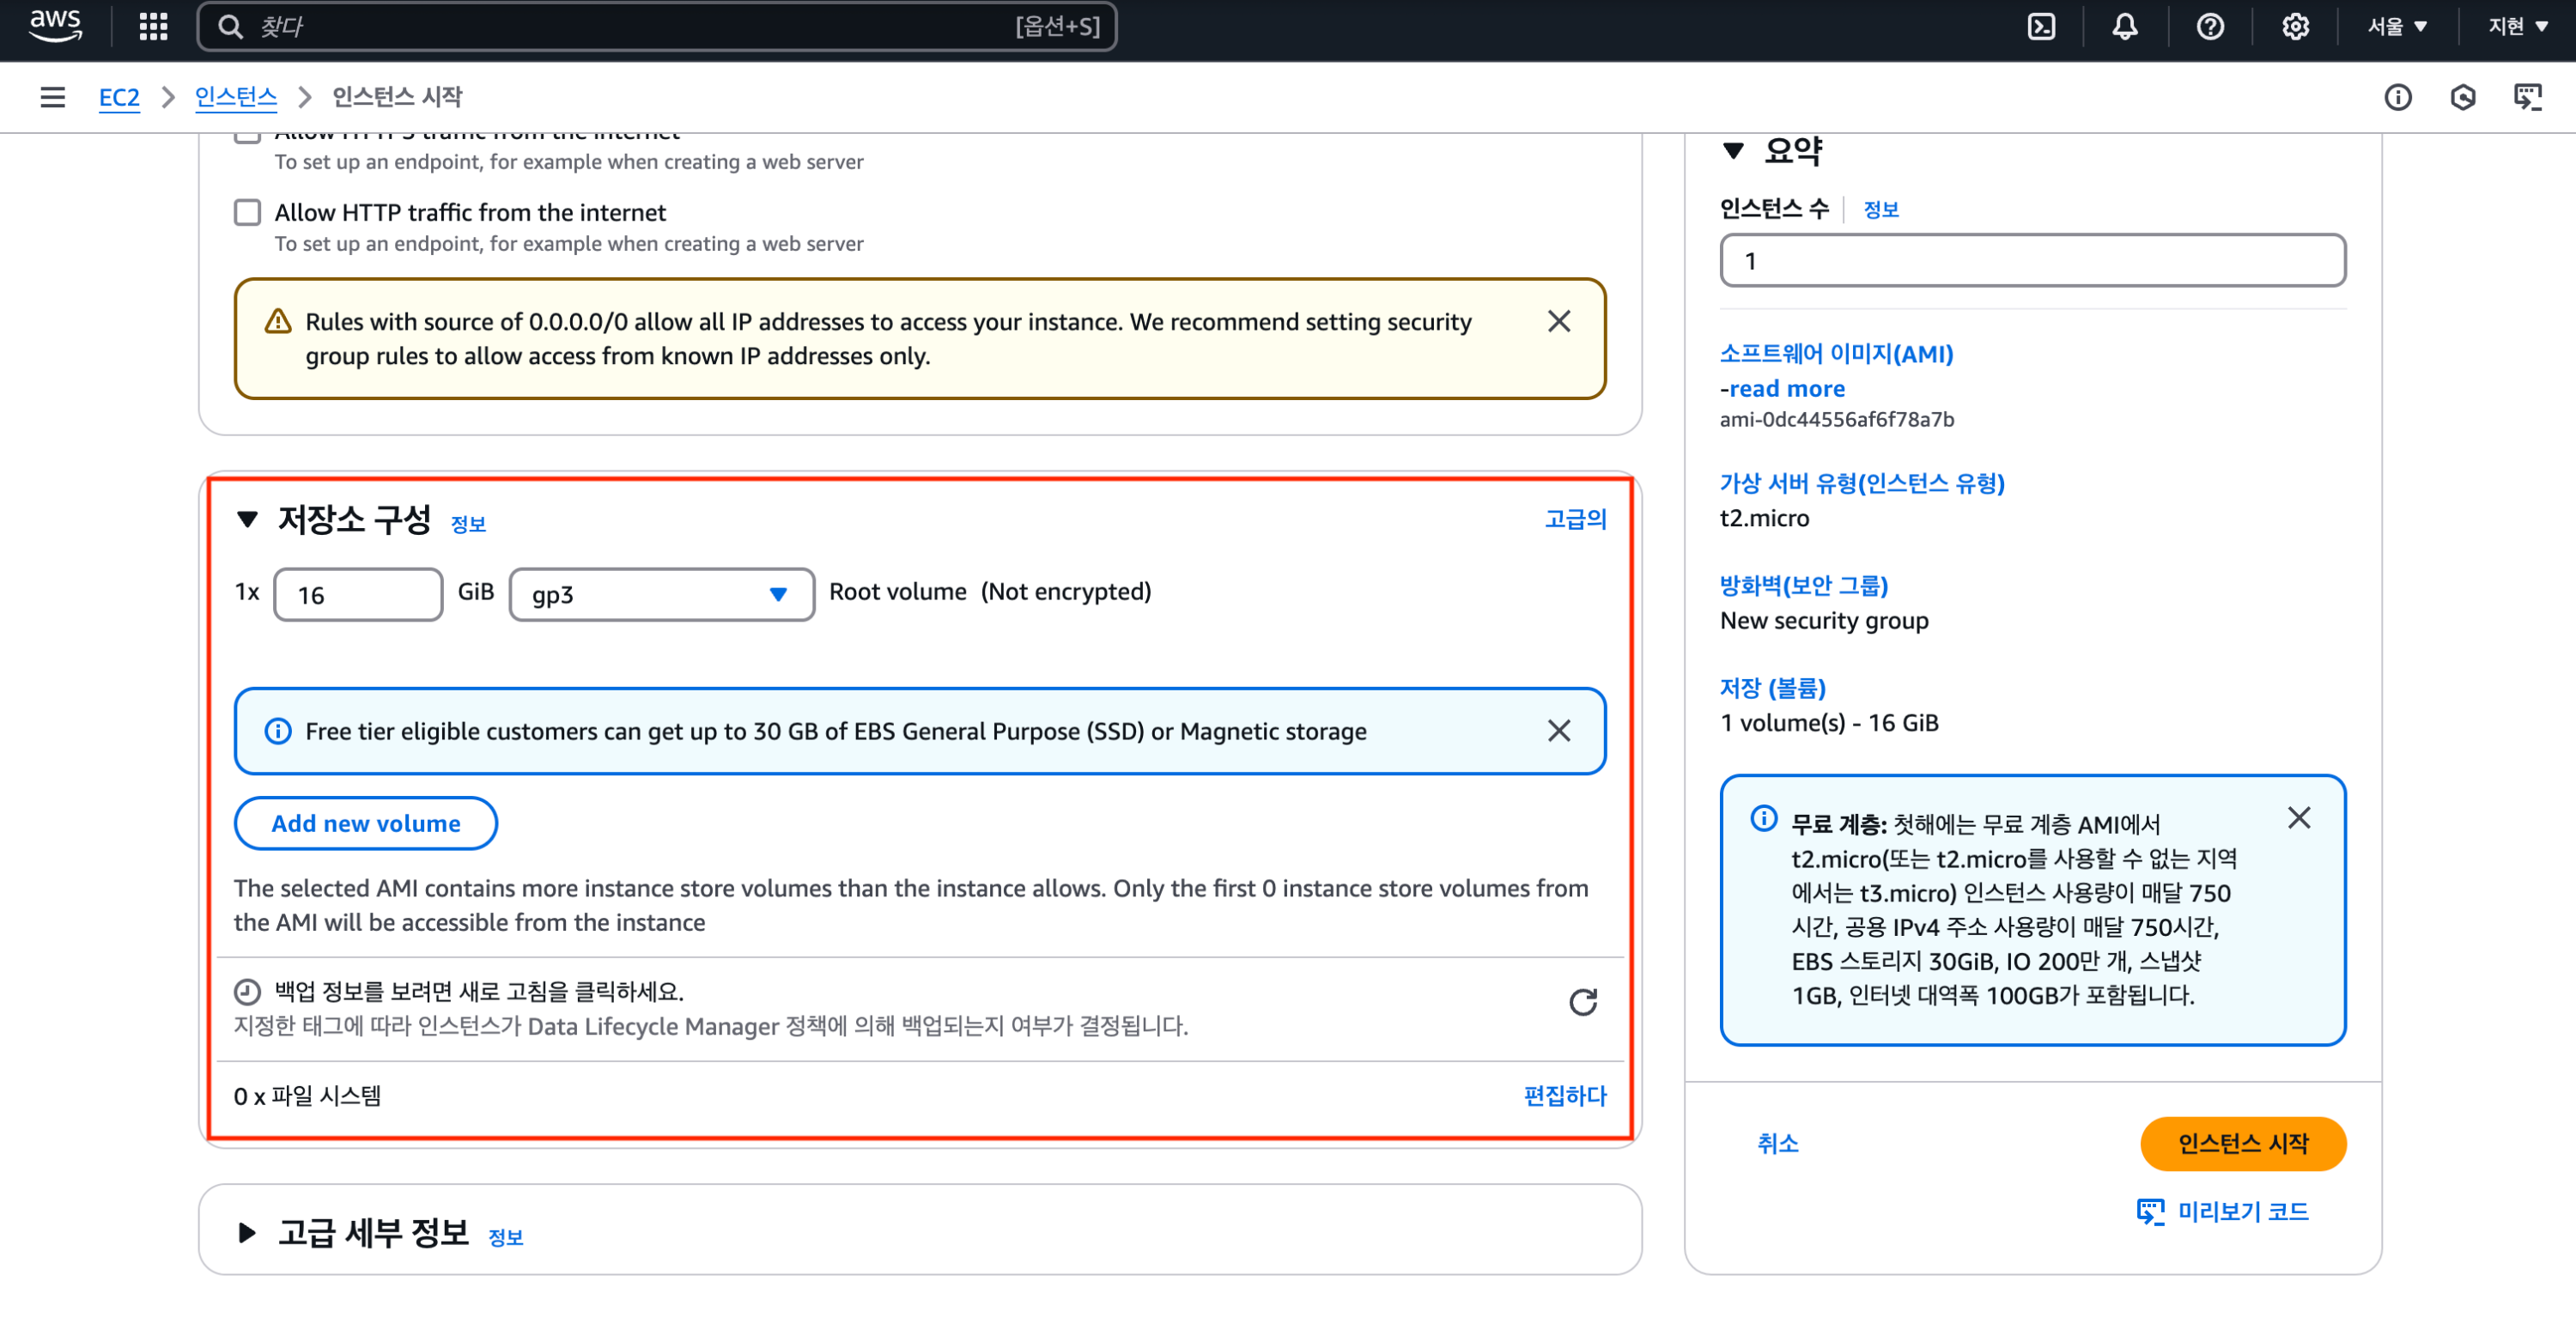This screenshot has height=1342, width=2576.
Task: Open the settings gear in the top bar
Action: coord(2294,26)
